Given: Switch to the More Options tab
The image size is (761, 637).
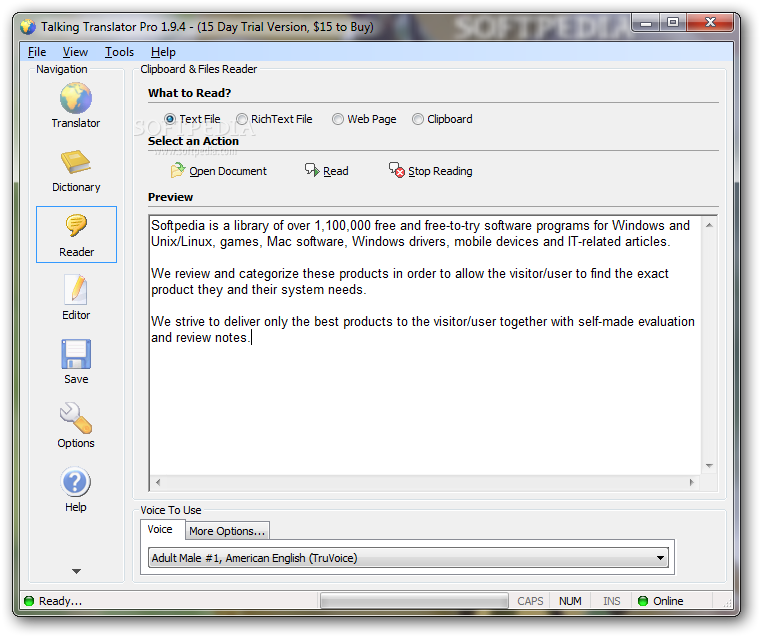Looking at the screenshot, I should [x=227, y=531].
